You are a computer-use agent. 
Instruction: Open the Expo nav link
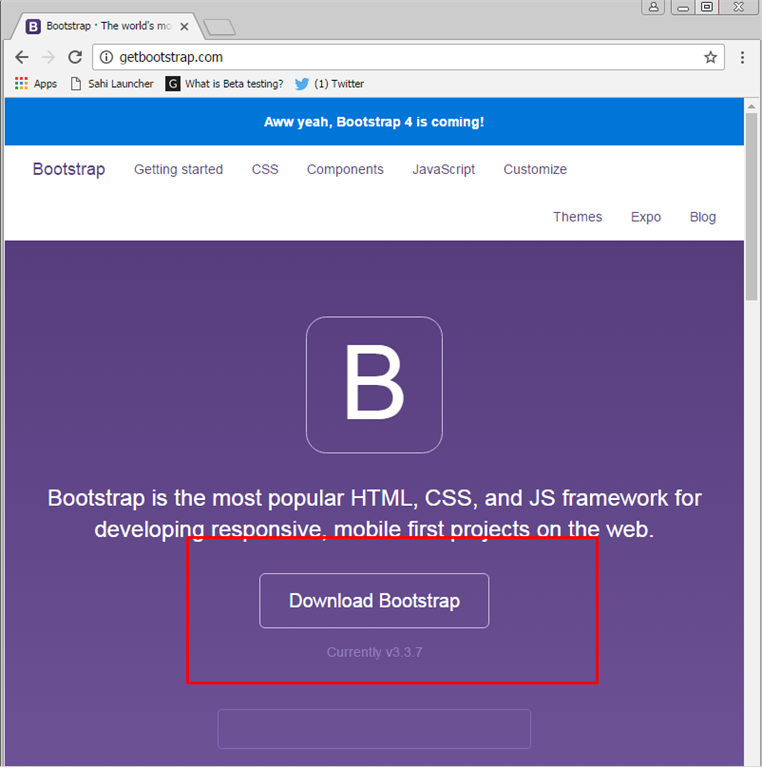[x=646, y=217]
